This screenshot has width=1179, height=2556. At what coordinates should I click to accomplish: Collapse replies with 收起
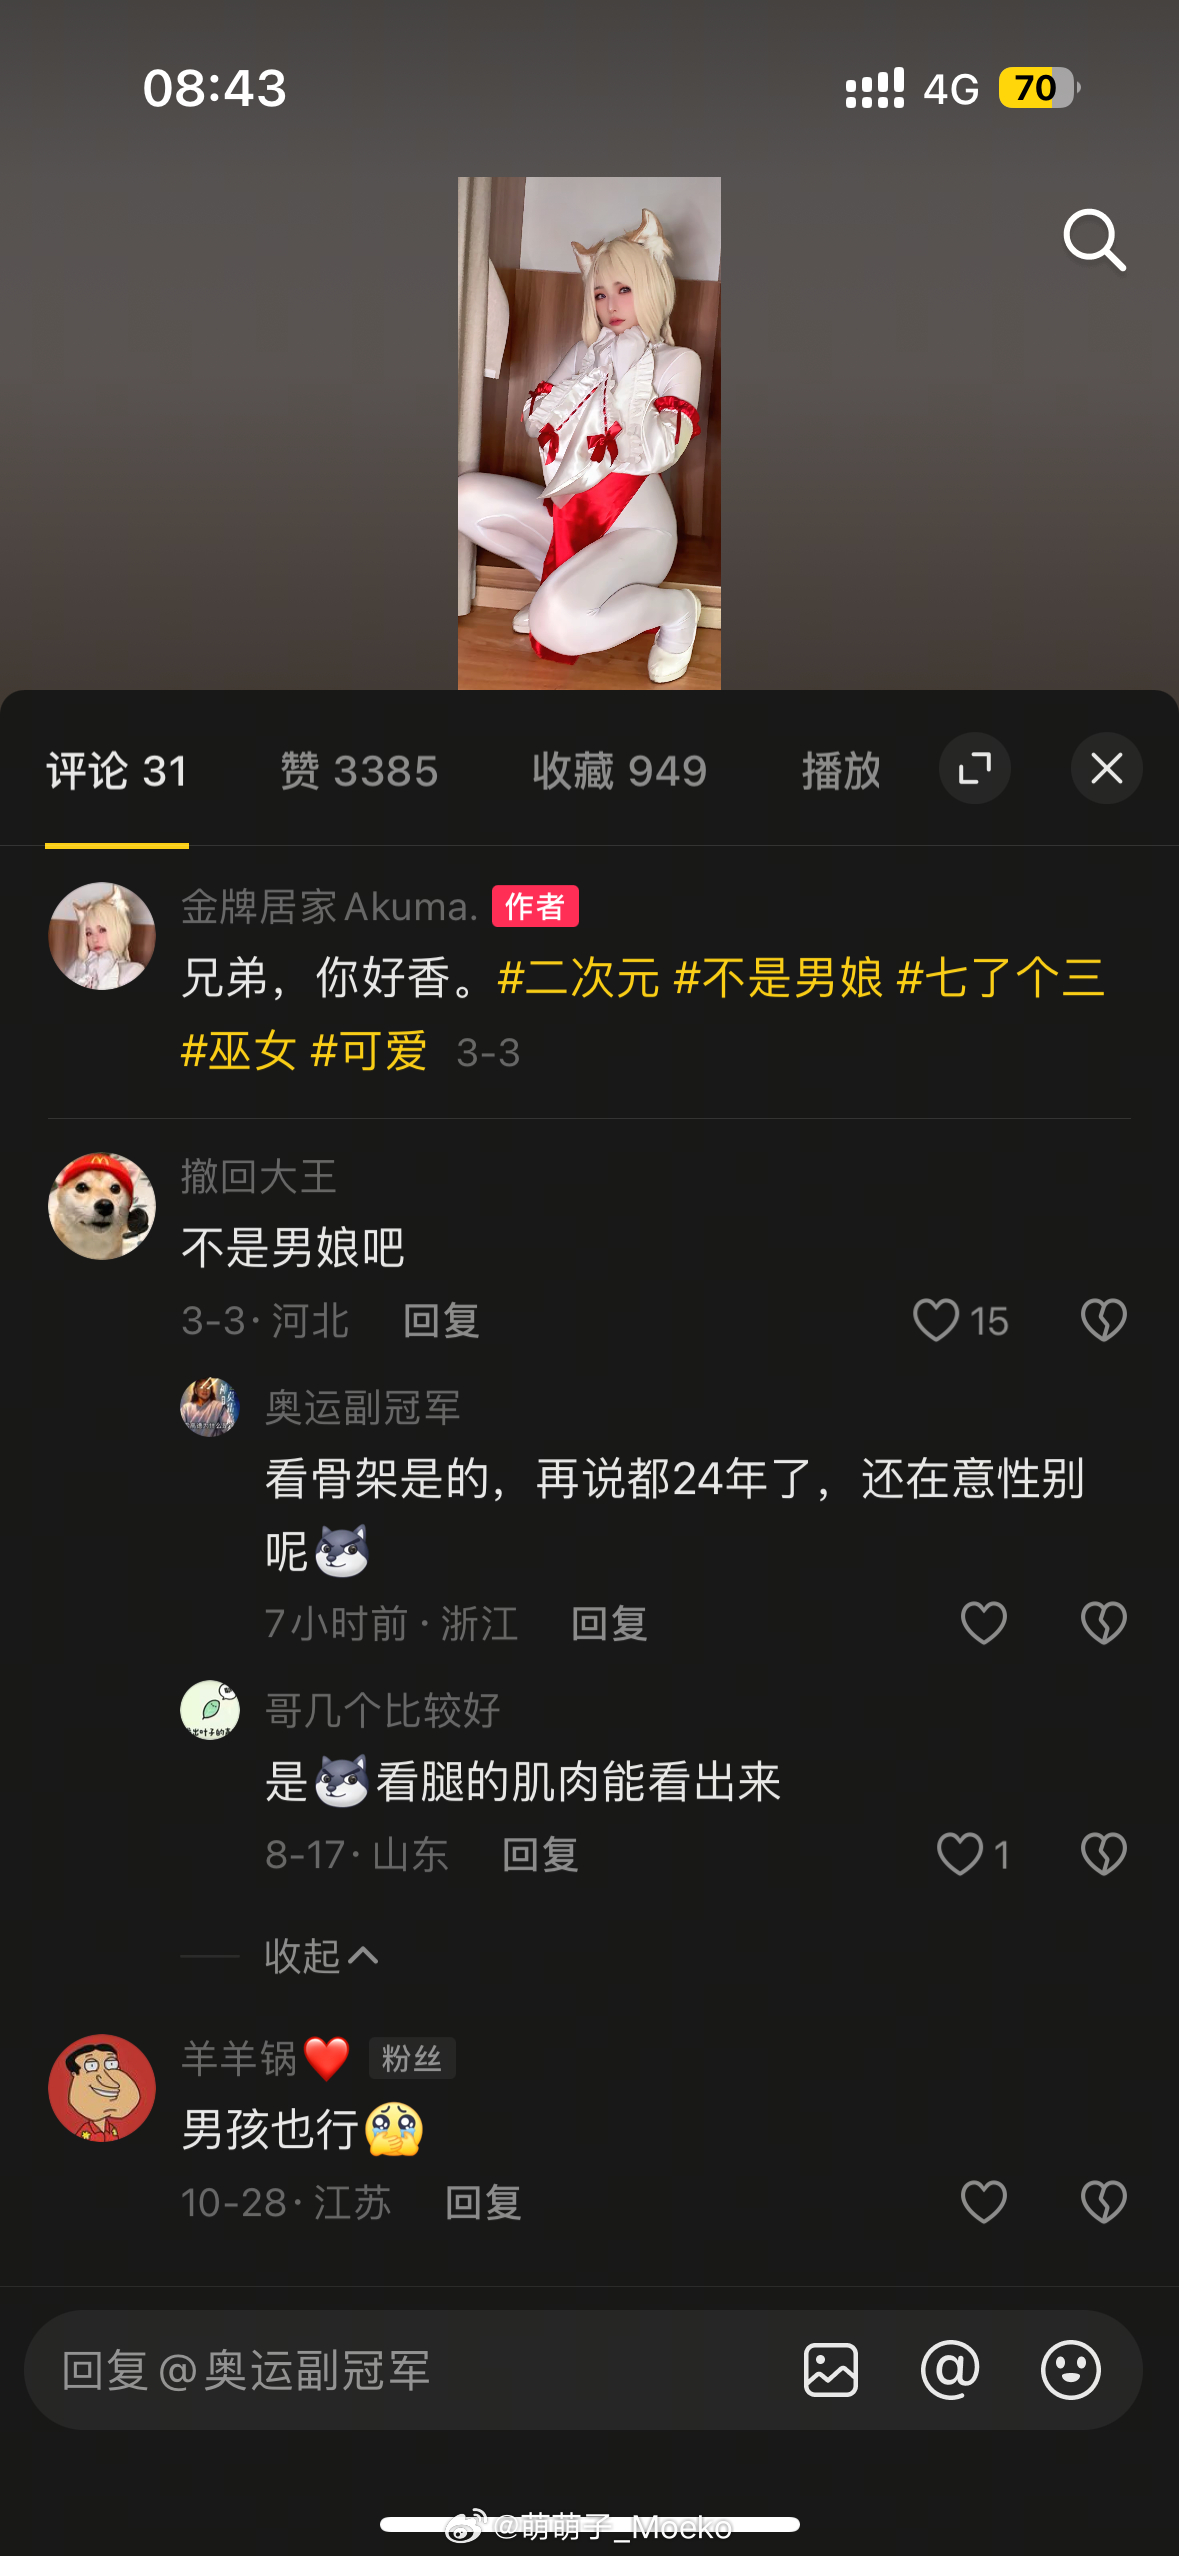click(321, 1956)
